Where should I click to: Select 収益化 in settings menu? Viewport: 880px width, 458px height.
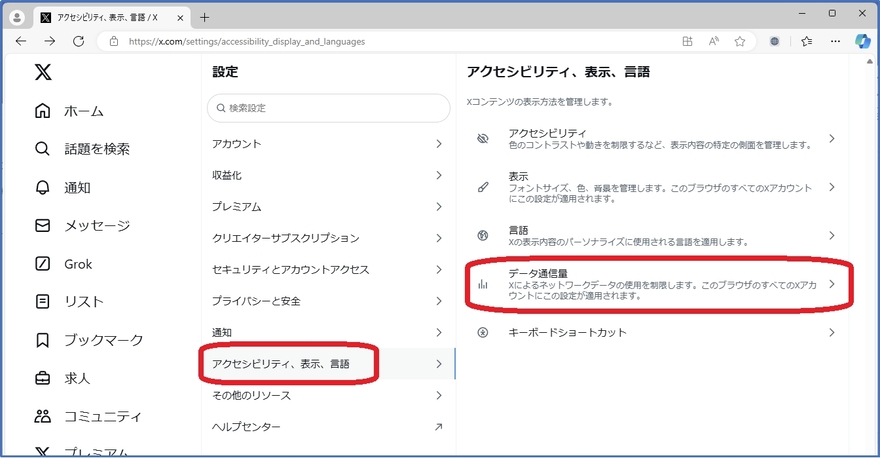[328, 175]
